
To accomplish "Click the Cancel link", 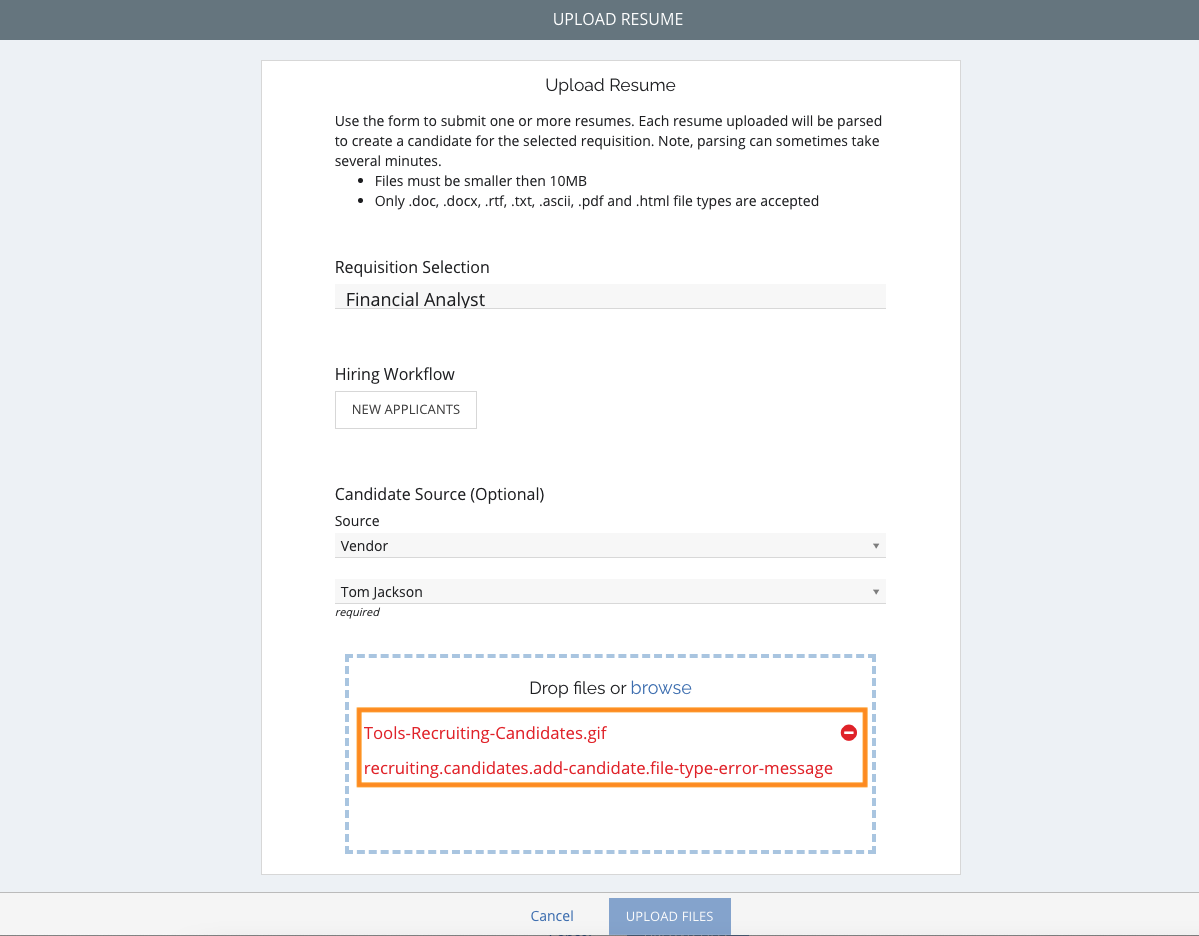I will (x=551, y=915).
